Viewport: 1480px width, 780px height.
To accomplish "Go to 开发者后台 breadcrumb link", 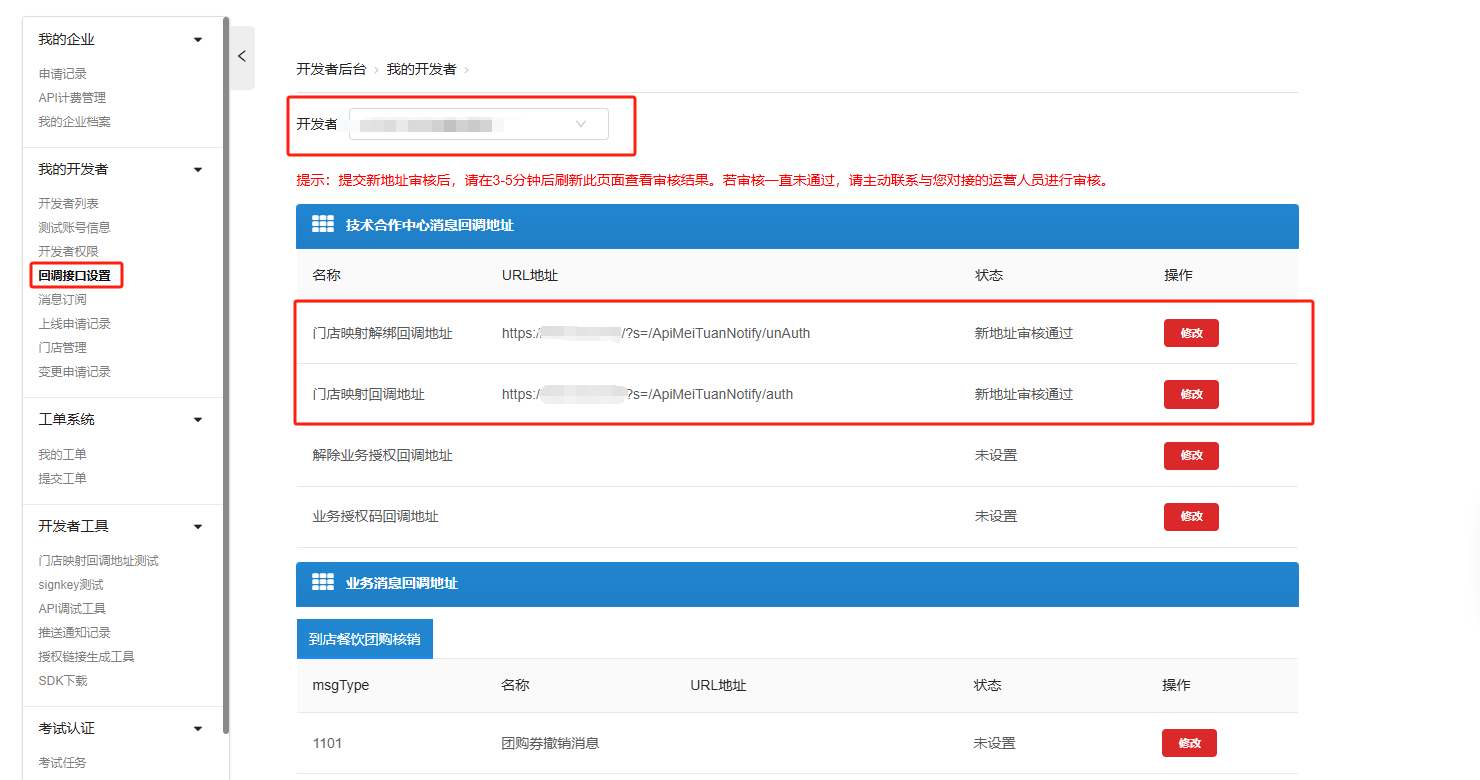I will click(x=331, y=69).
